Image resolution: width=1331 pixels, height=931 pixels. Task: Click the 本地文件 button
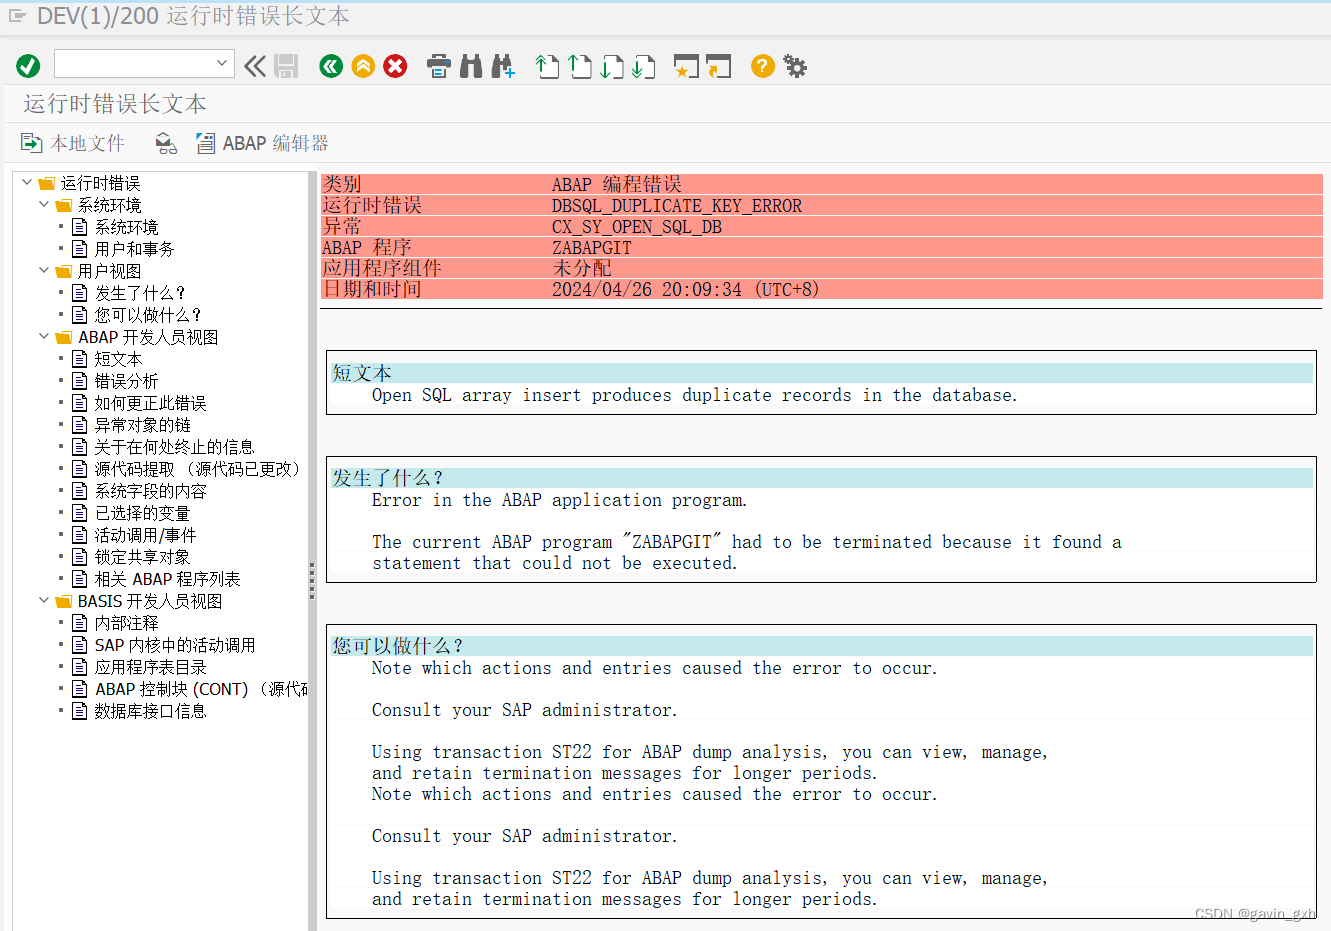click(72, 143)
